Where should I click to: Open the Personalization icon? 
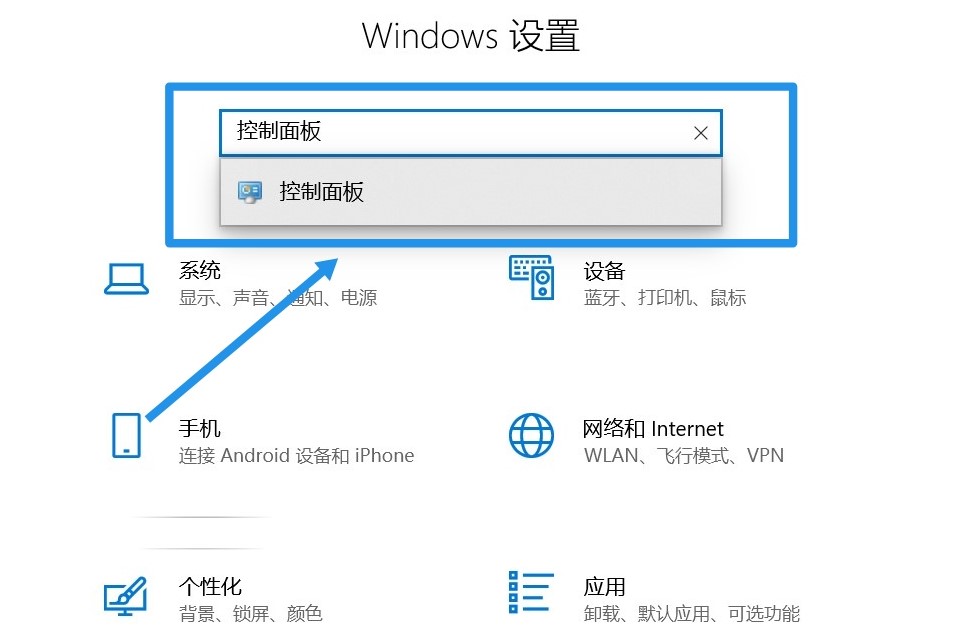click(x=126, y=596)
